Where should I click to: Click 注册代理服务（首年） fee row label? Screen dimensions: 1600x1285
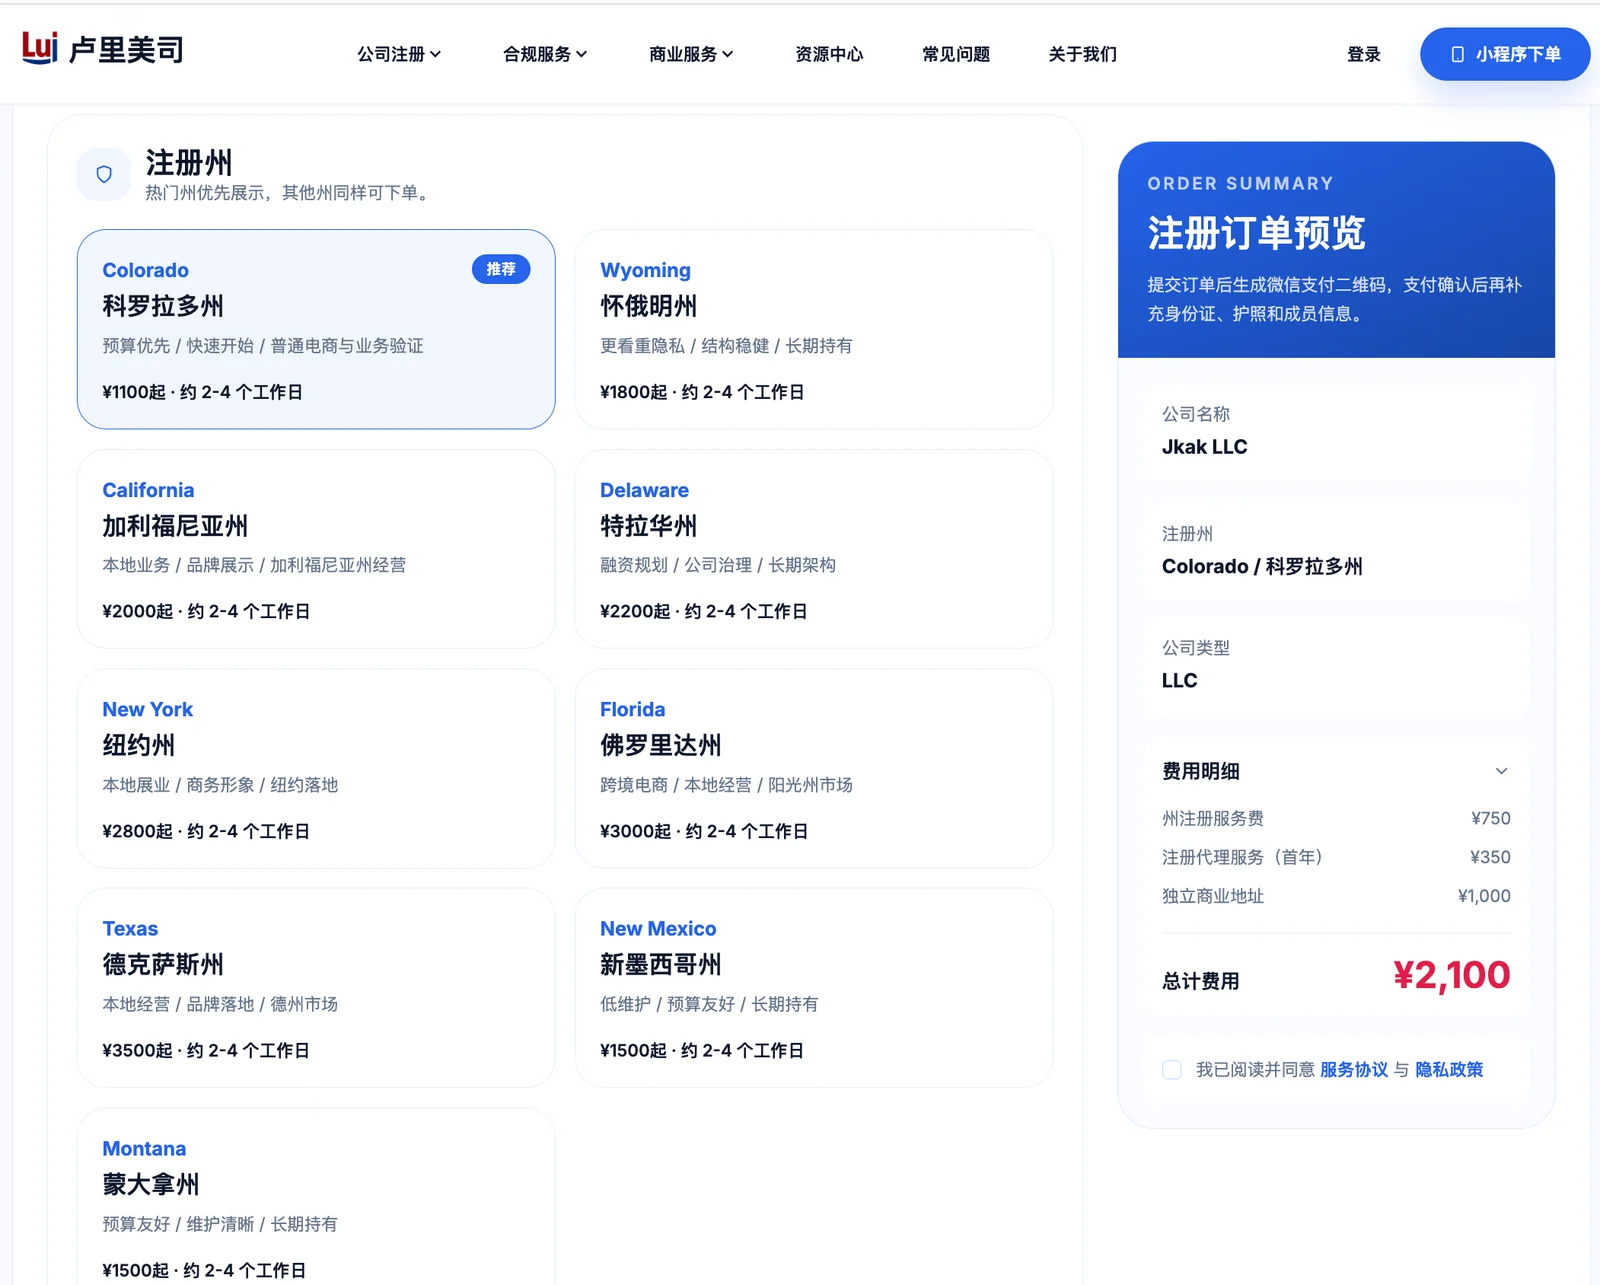pyautogui.click(x=1242, y=857)
